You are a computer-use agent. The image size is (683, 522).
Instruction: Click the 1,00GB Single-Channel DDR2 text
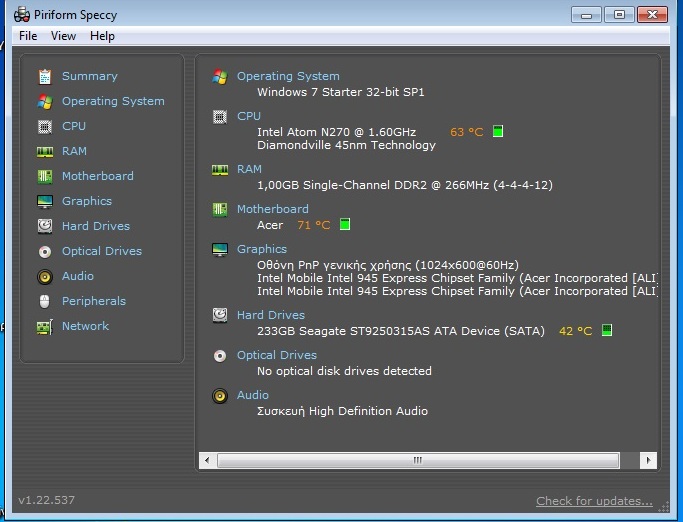[x=405, y=185]
